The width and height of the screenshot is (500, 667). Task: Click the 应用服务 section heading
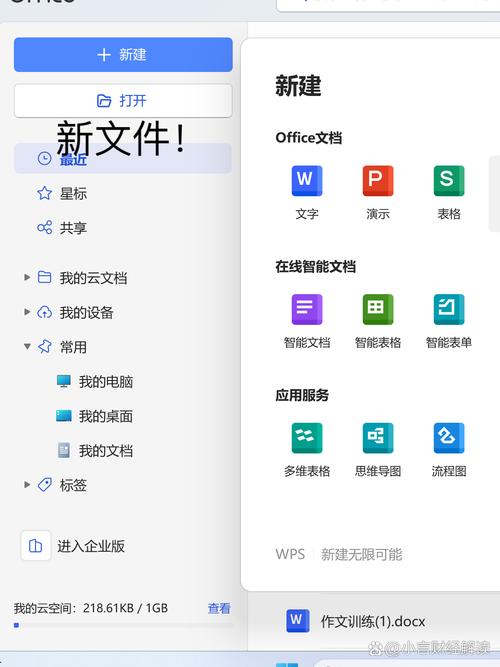click(302, 395)
